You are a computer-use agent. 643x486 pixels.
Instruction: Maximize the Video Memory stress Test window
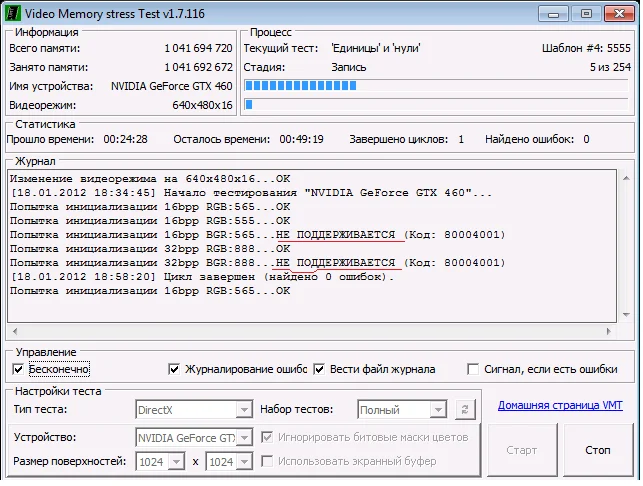pyautogui.click(x=586, y=14)
